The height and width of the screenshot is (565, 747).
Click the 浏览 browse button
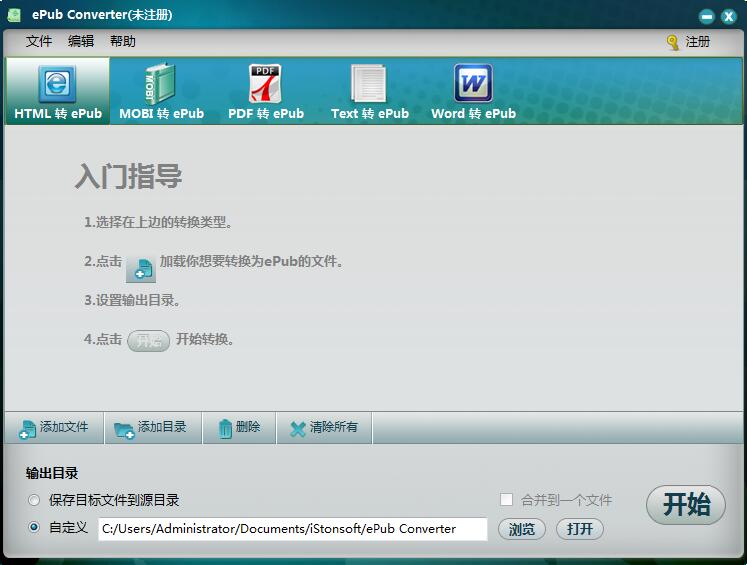(522, 529)
